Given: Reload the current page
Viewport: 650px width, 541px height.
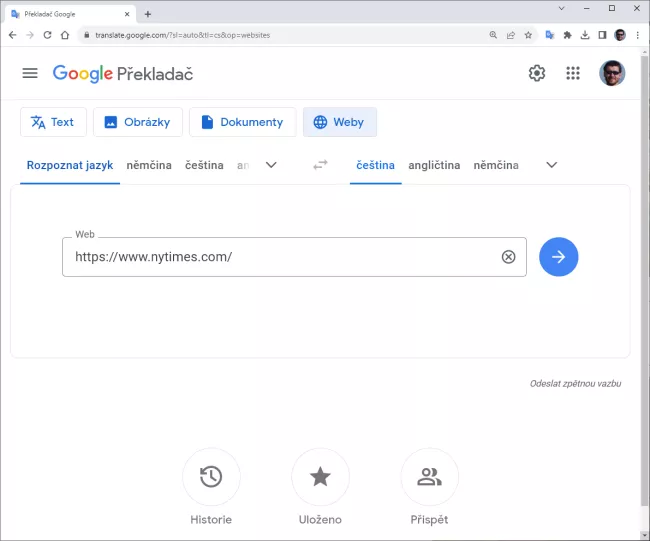Looking at the screenshot, I should point(47,35).
